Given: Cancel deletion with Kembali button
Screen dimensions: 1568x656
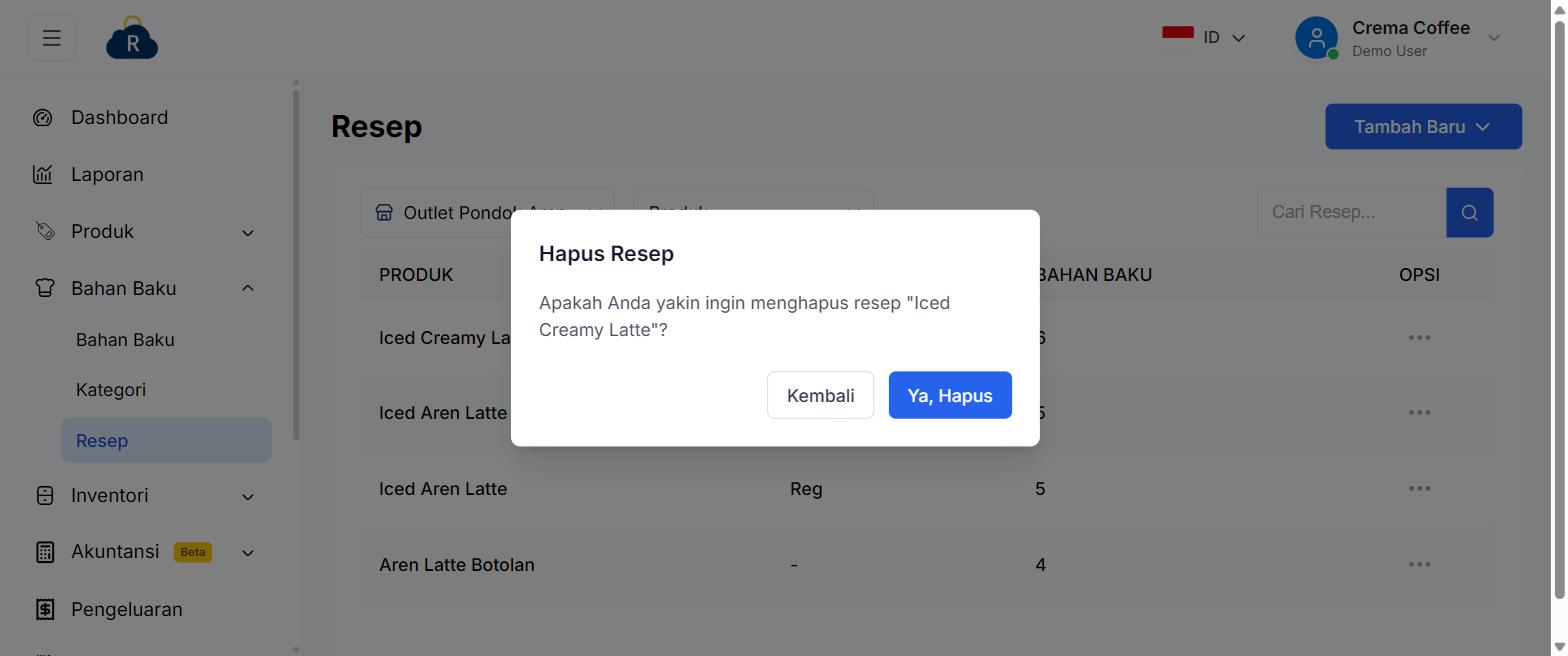Looking at the screenshot, I should pyautogui.click(x=820, y=395).
